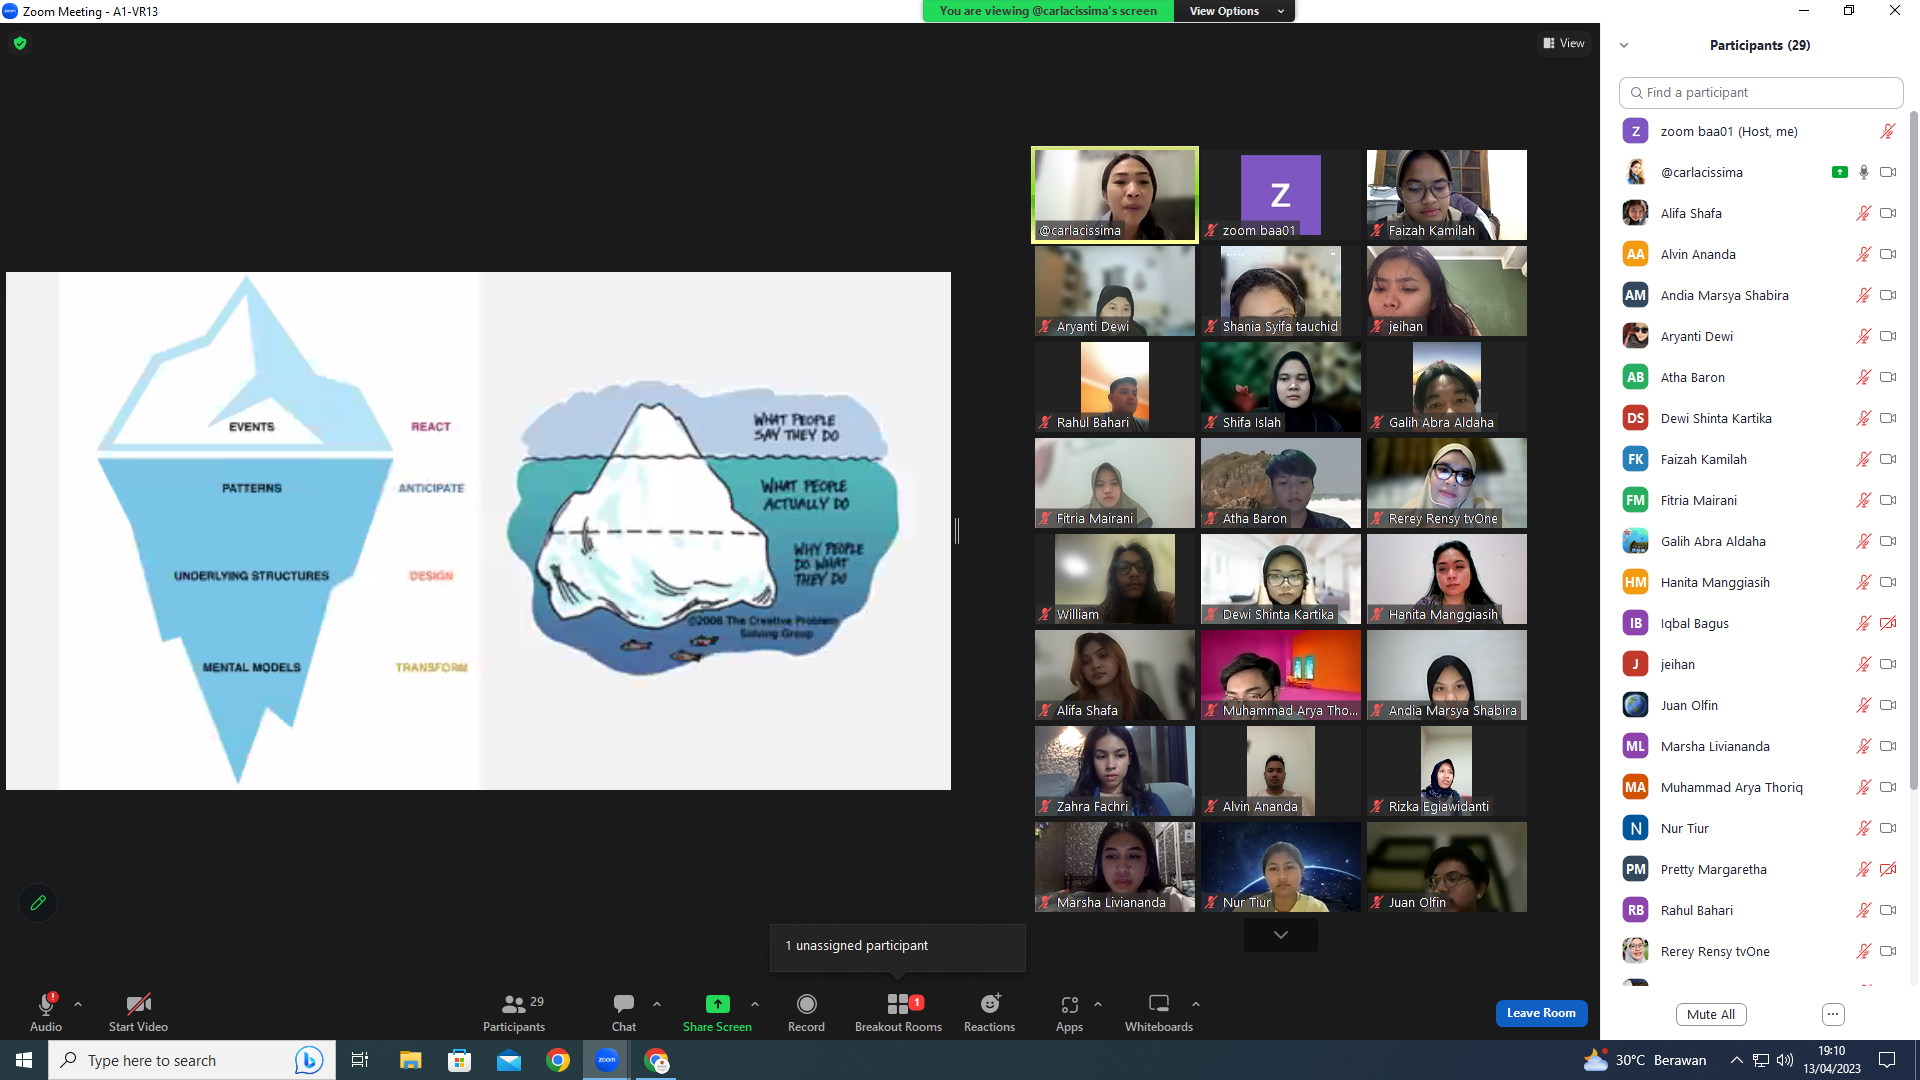Screen dimensions: 1920x1080
Task: Select Nur Tiur in participants list
Action: coord(1761,828)
